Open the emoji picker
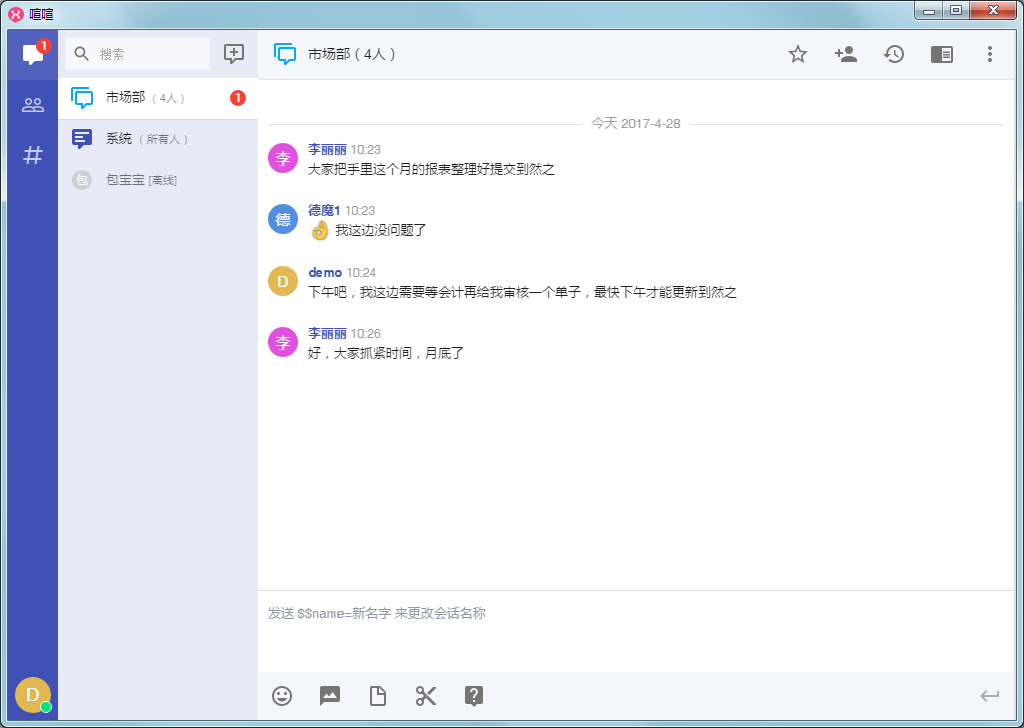This screenshot has width=1024, height=728. click(x=282, y=695)
